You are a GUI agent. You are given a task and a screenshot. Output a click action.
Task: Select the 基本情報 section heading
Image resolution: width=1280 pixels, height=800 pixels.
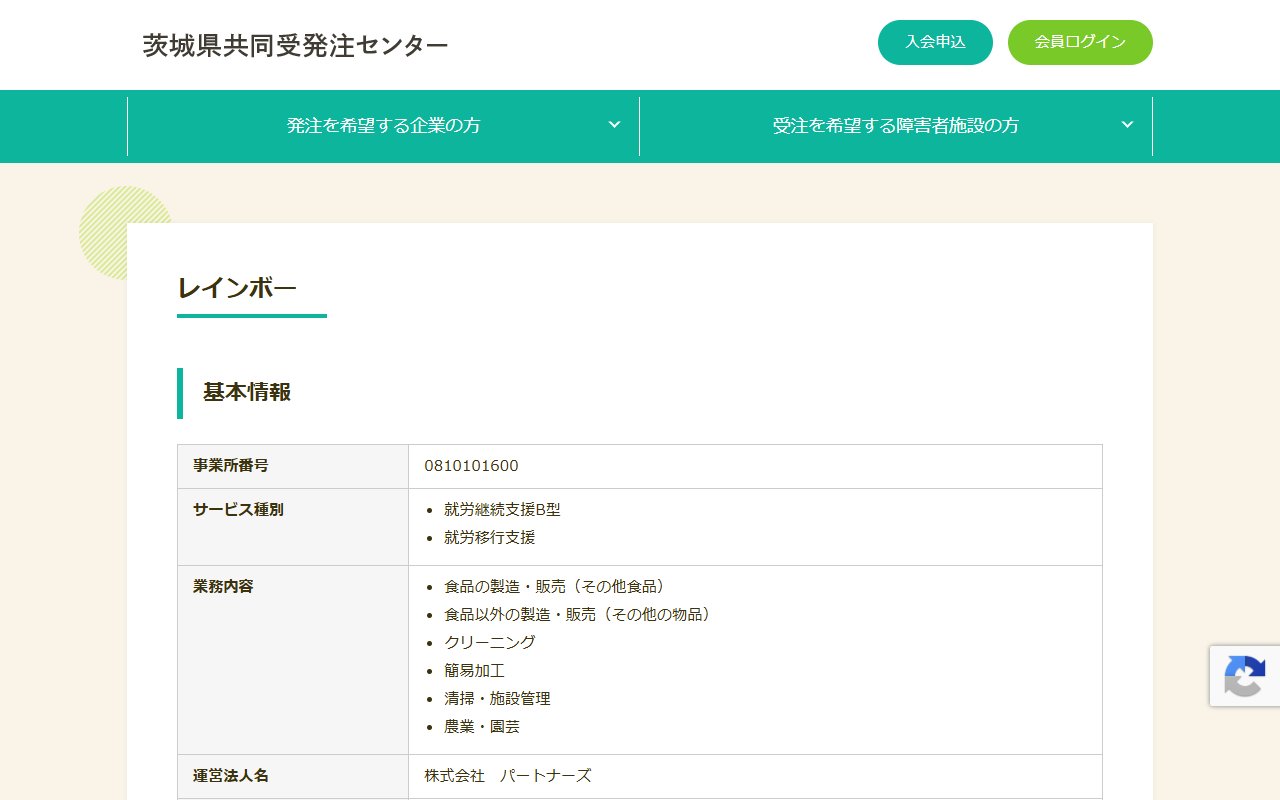[x=247, y=392]
